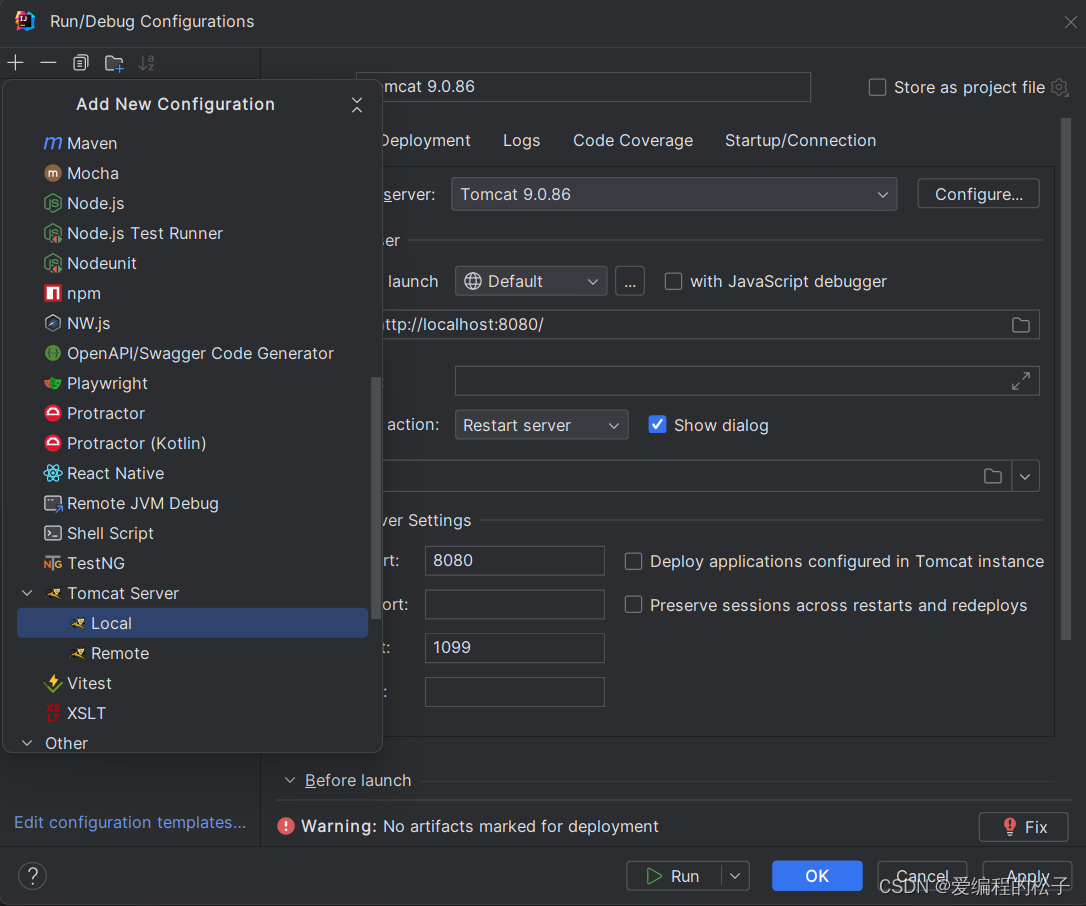Screen dimensions: 1086x906
Task: Click the empty HTTPs port field
Action: [x=515, y=605]
